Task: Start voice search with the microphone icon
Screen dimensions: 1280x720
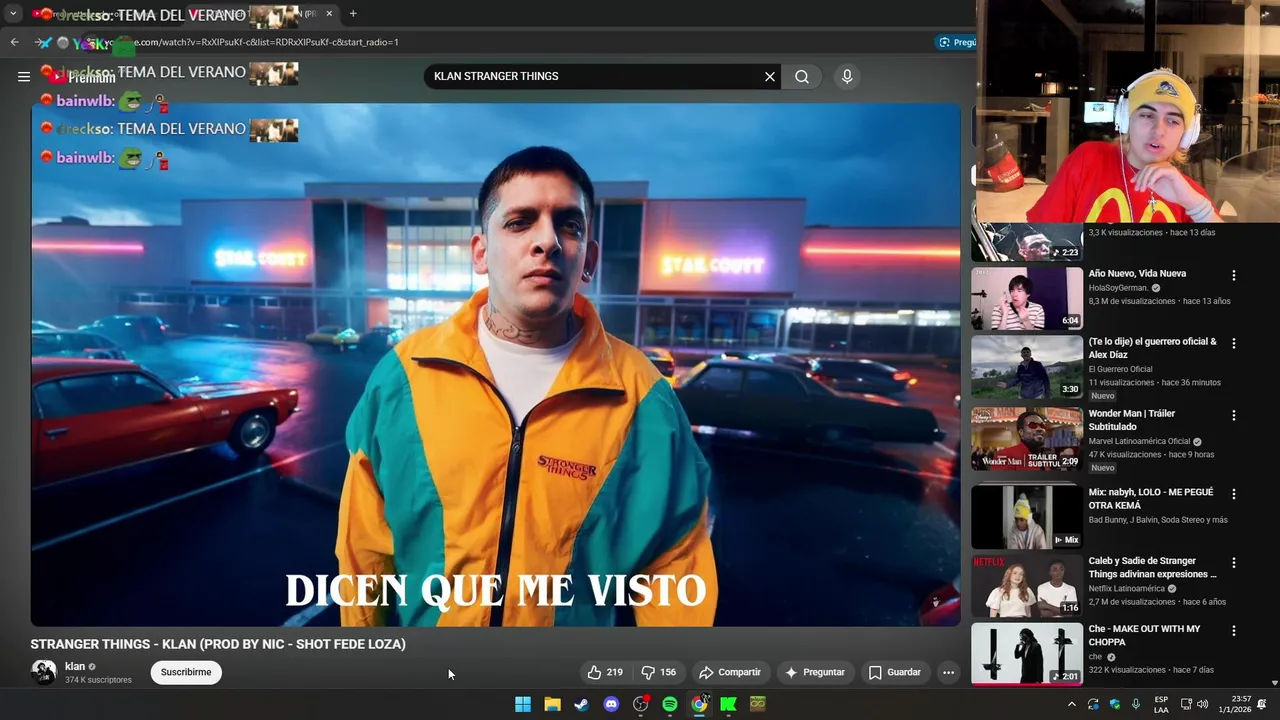Action: tap(847, 76)
